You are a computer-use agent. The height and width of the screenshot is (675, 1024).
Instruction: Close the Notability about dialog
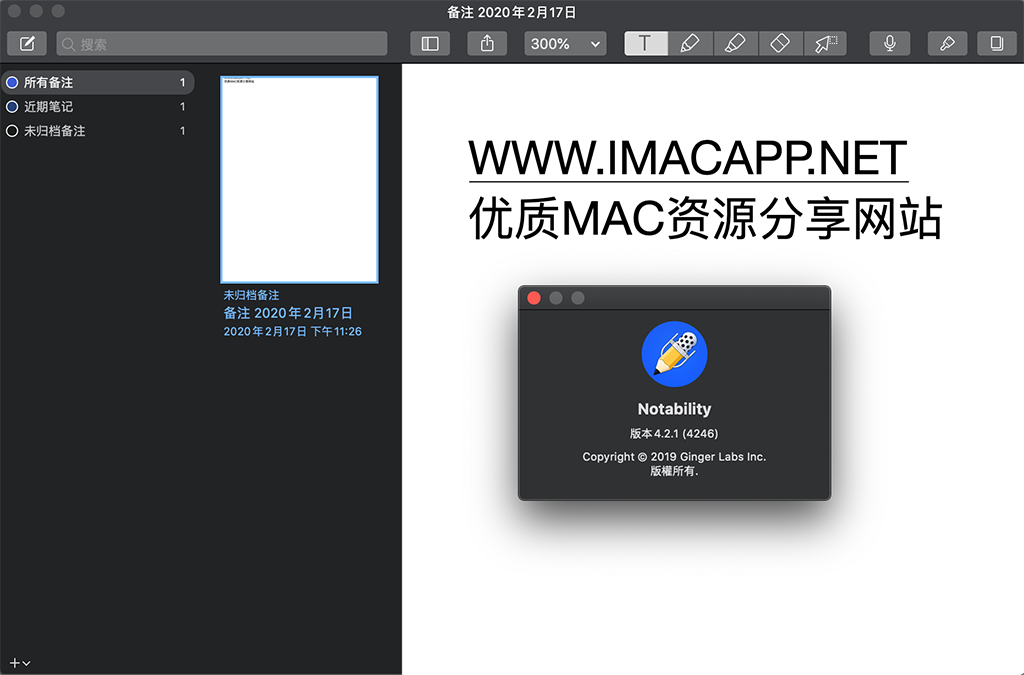tap(534, 298)
